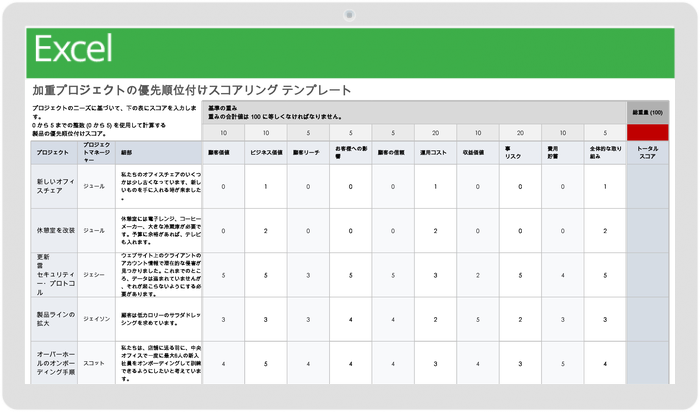700x412 pixels.
Task: Click the オーバーホールのオンボーディング手順 project cell
Action: [x=52, y=363]
